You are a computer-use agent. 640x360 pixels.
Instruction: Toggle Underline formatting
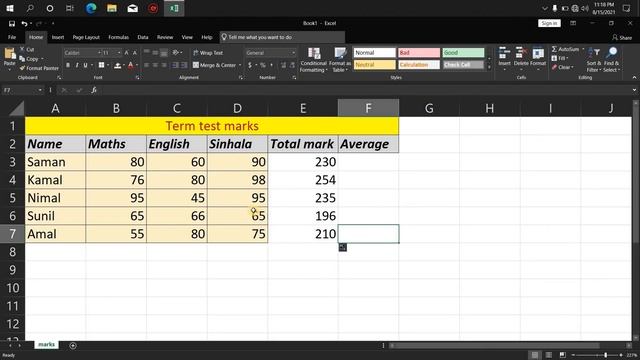[x=85, y=65]
